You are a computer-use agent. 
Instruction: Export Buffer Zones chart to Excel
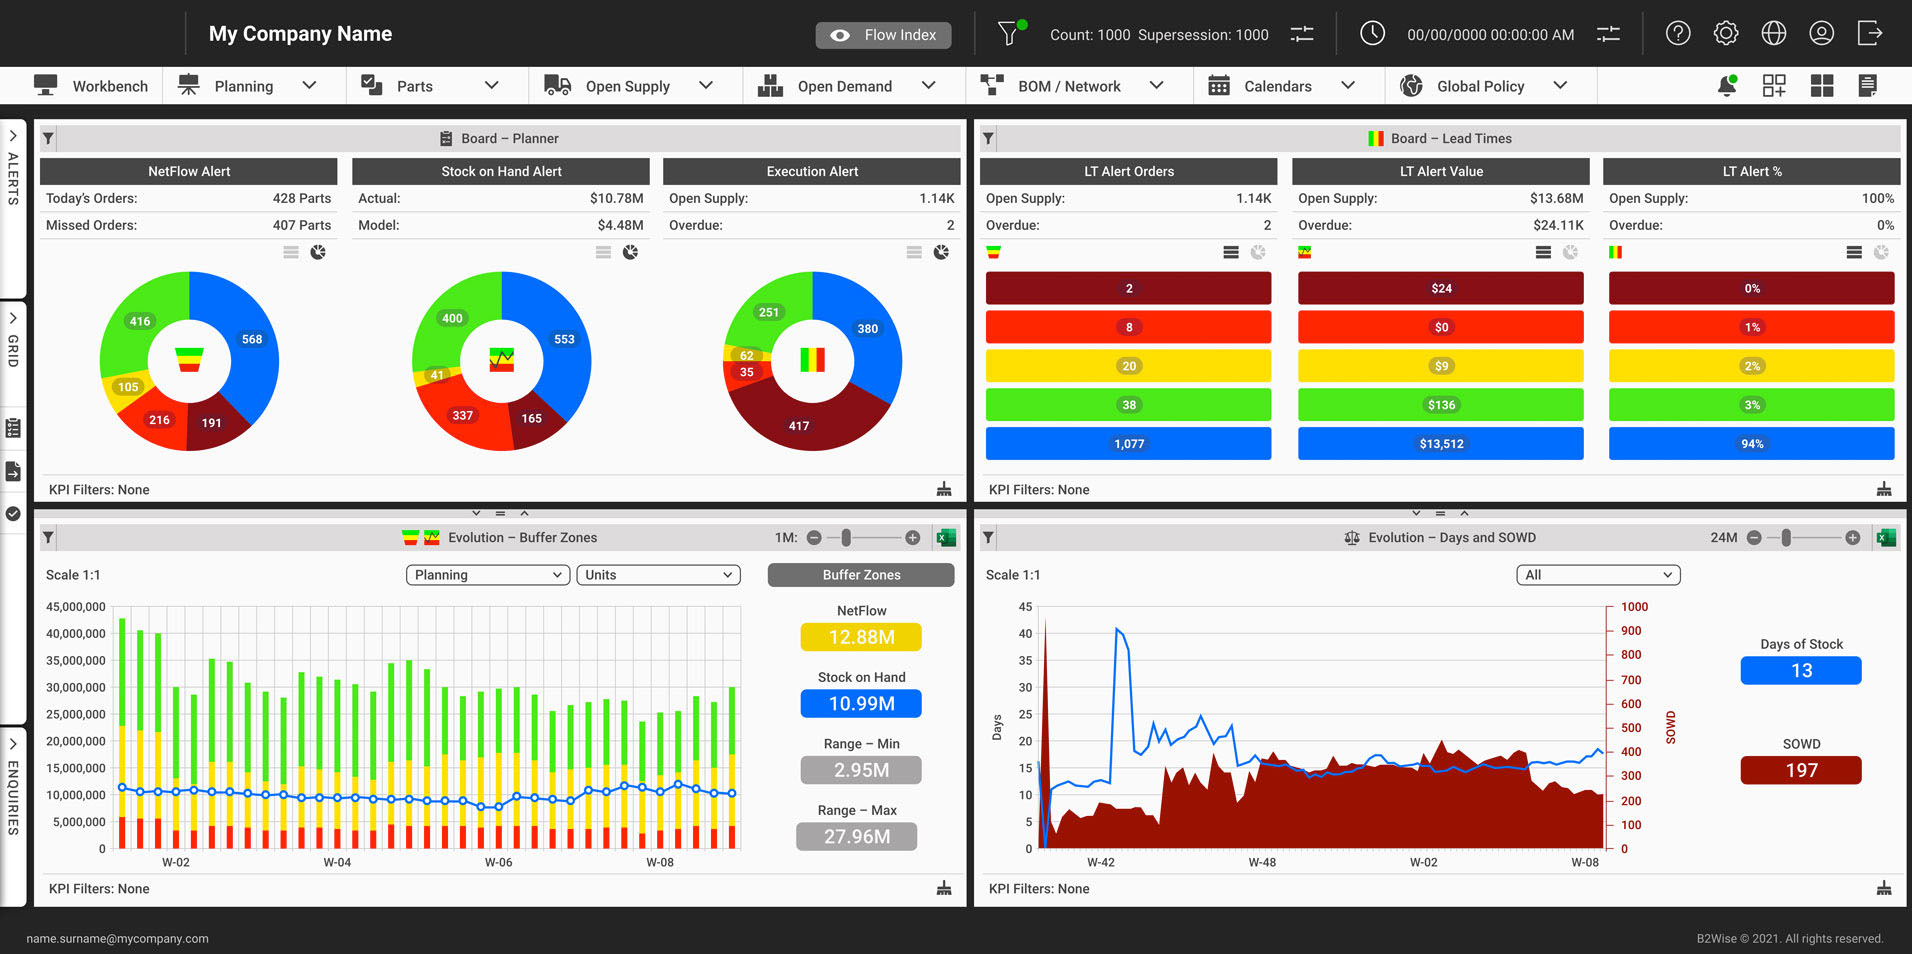[946, 538]
